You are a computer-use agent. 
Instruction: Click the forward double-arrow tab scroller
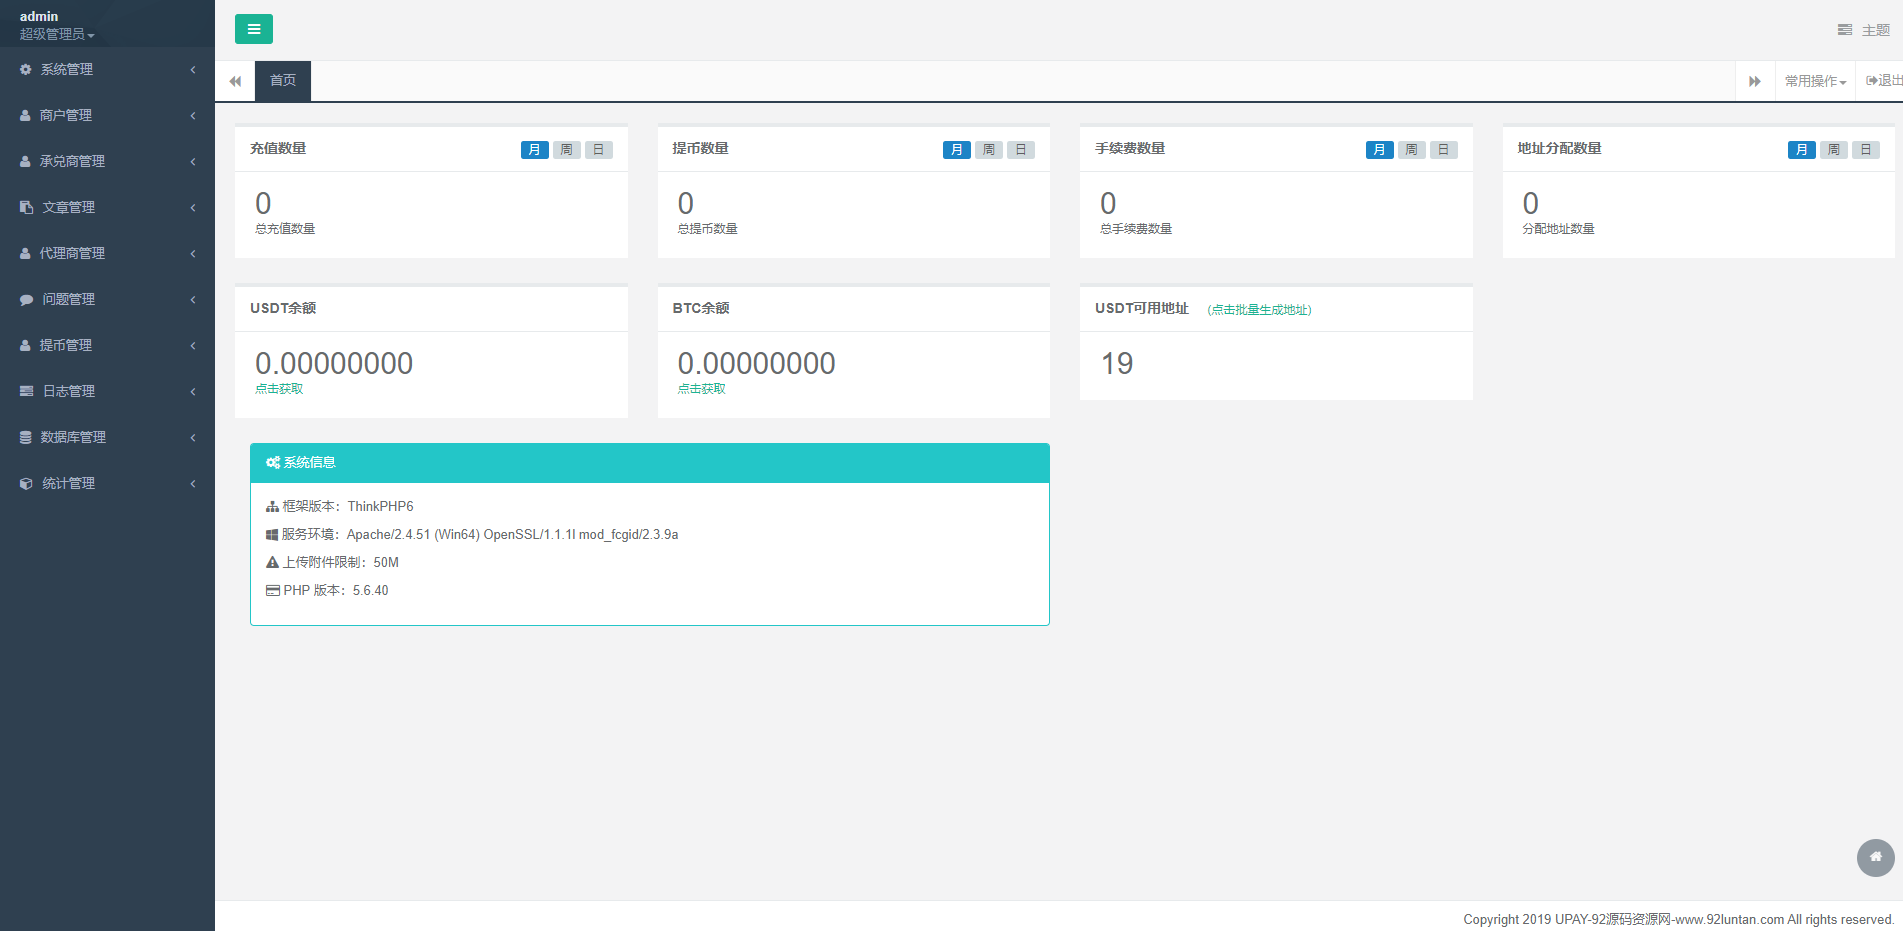coord(1754,81)
